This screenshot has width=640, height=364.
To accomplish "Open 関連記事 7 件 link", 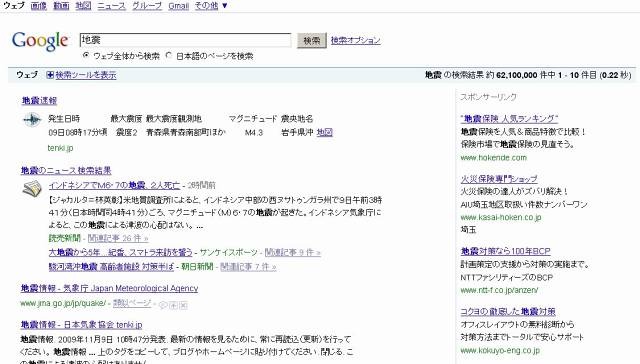I will (x=248, y=267).
